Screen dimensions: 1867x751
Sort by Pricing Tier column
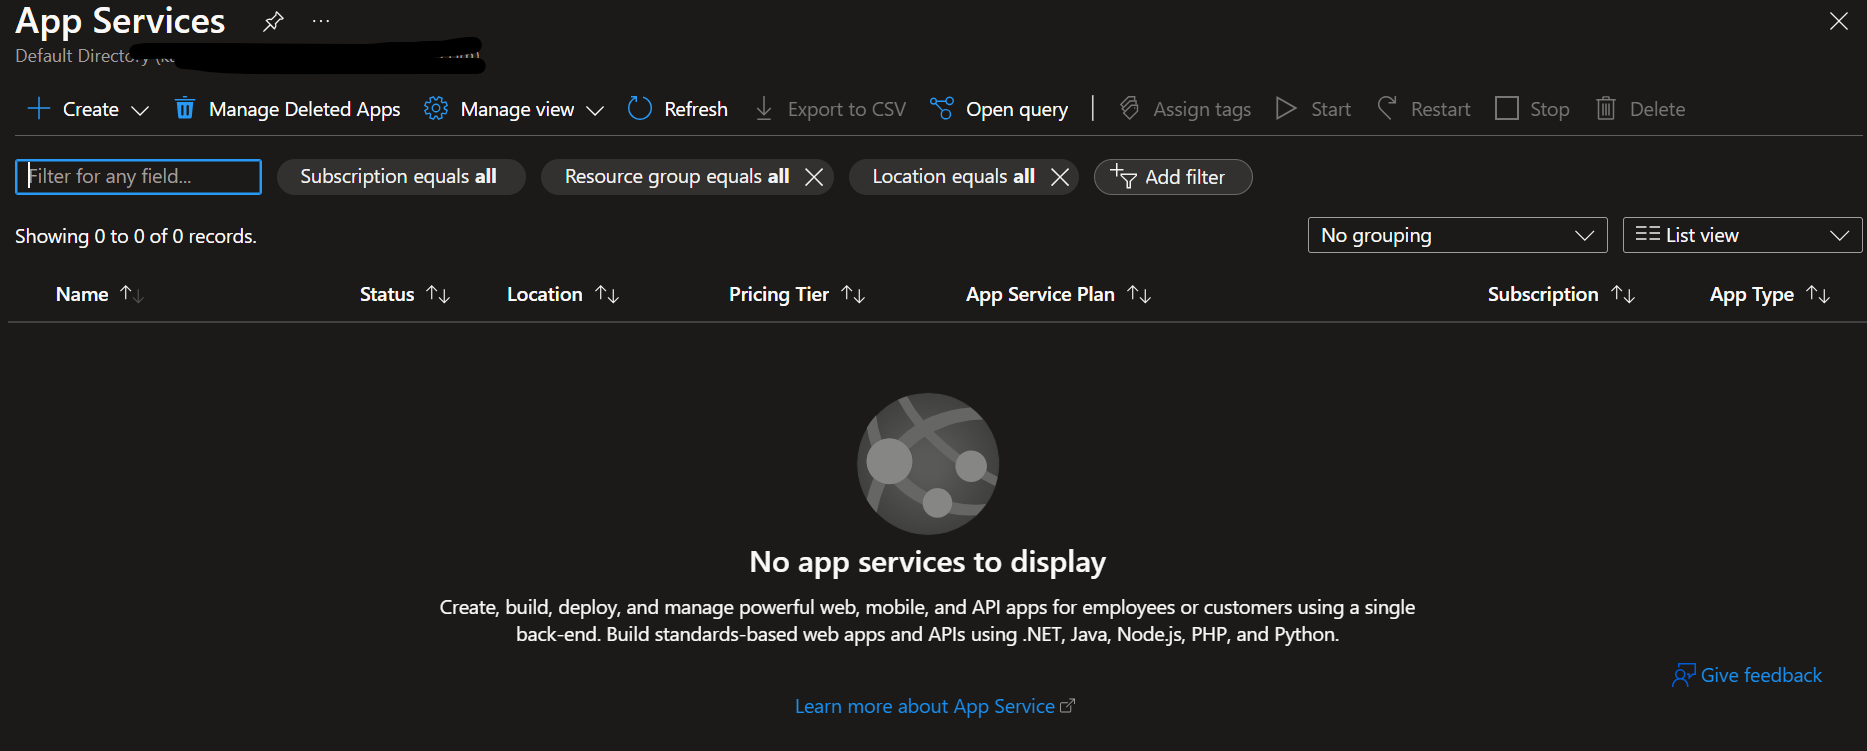pos(797,294)
